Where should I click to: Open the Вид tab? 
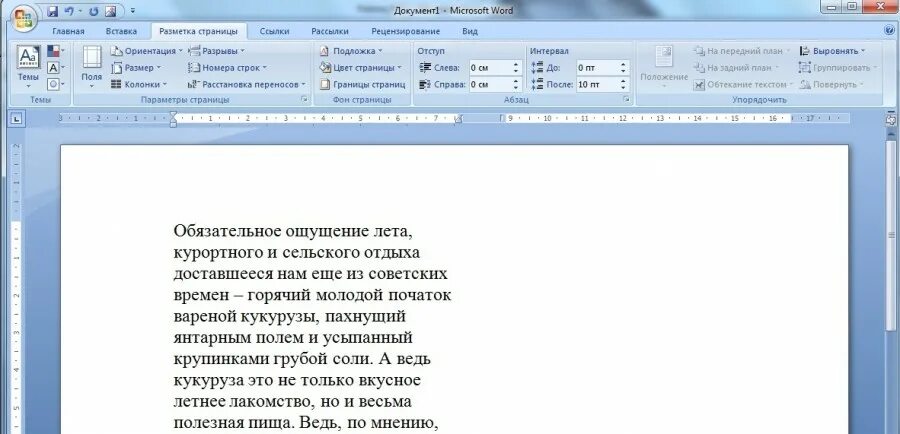tap(470, 32)
